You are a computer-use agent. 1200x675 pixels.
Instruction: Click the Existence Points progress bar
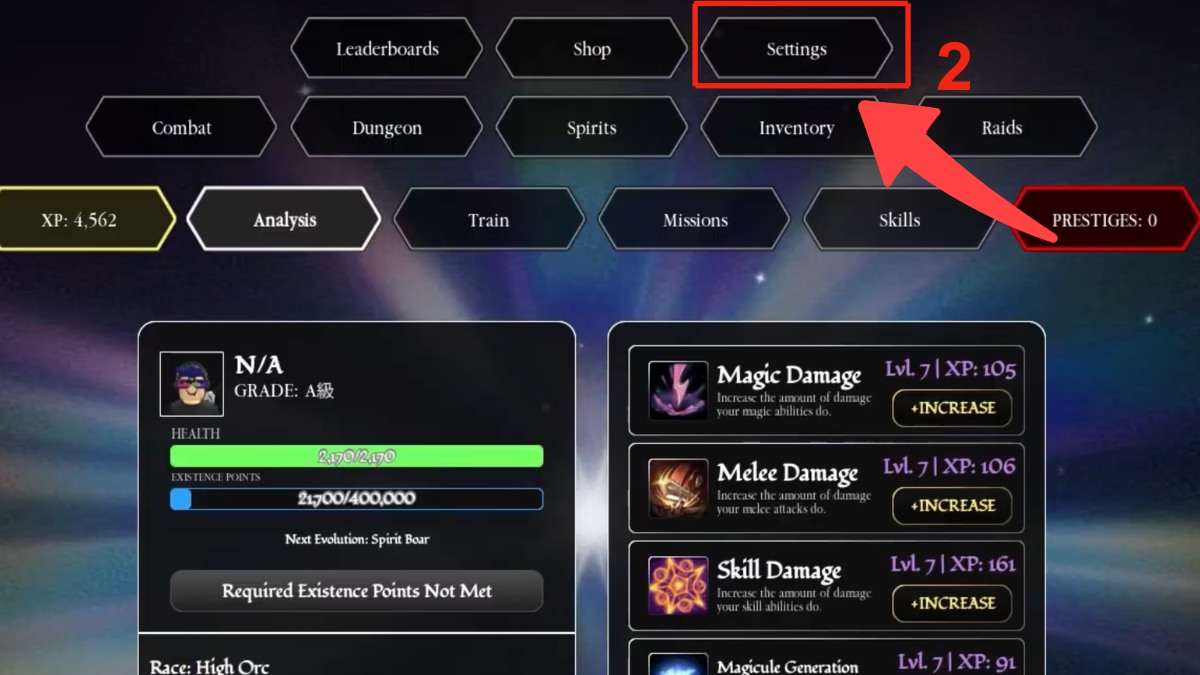click(357, 499)
